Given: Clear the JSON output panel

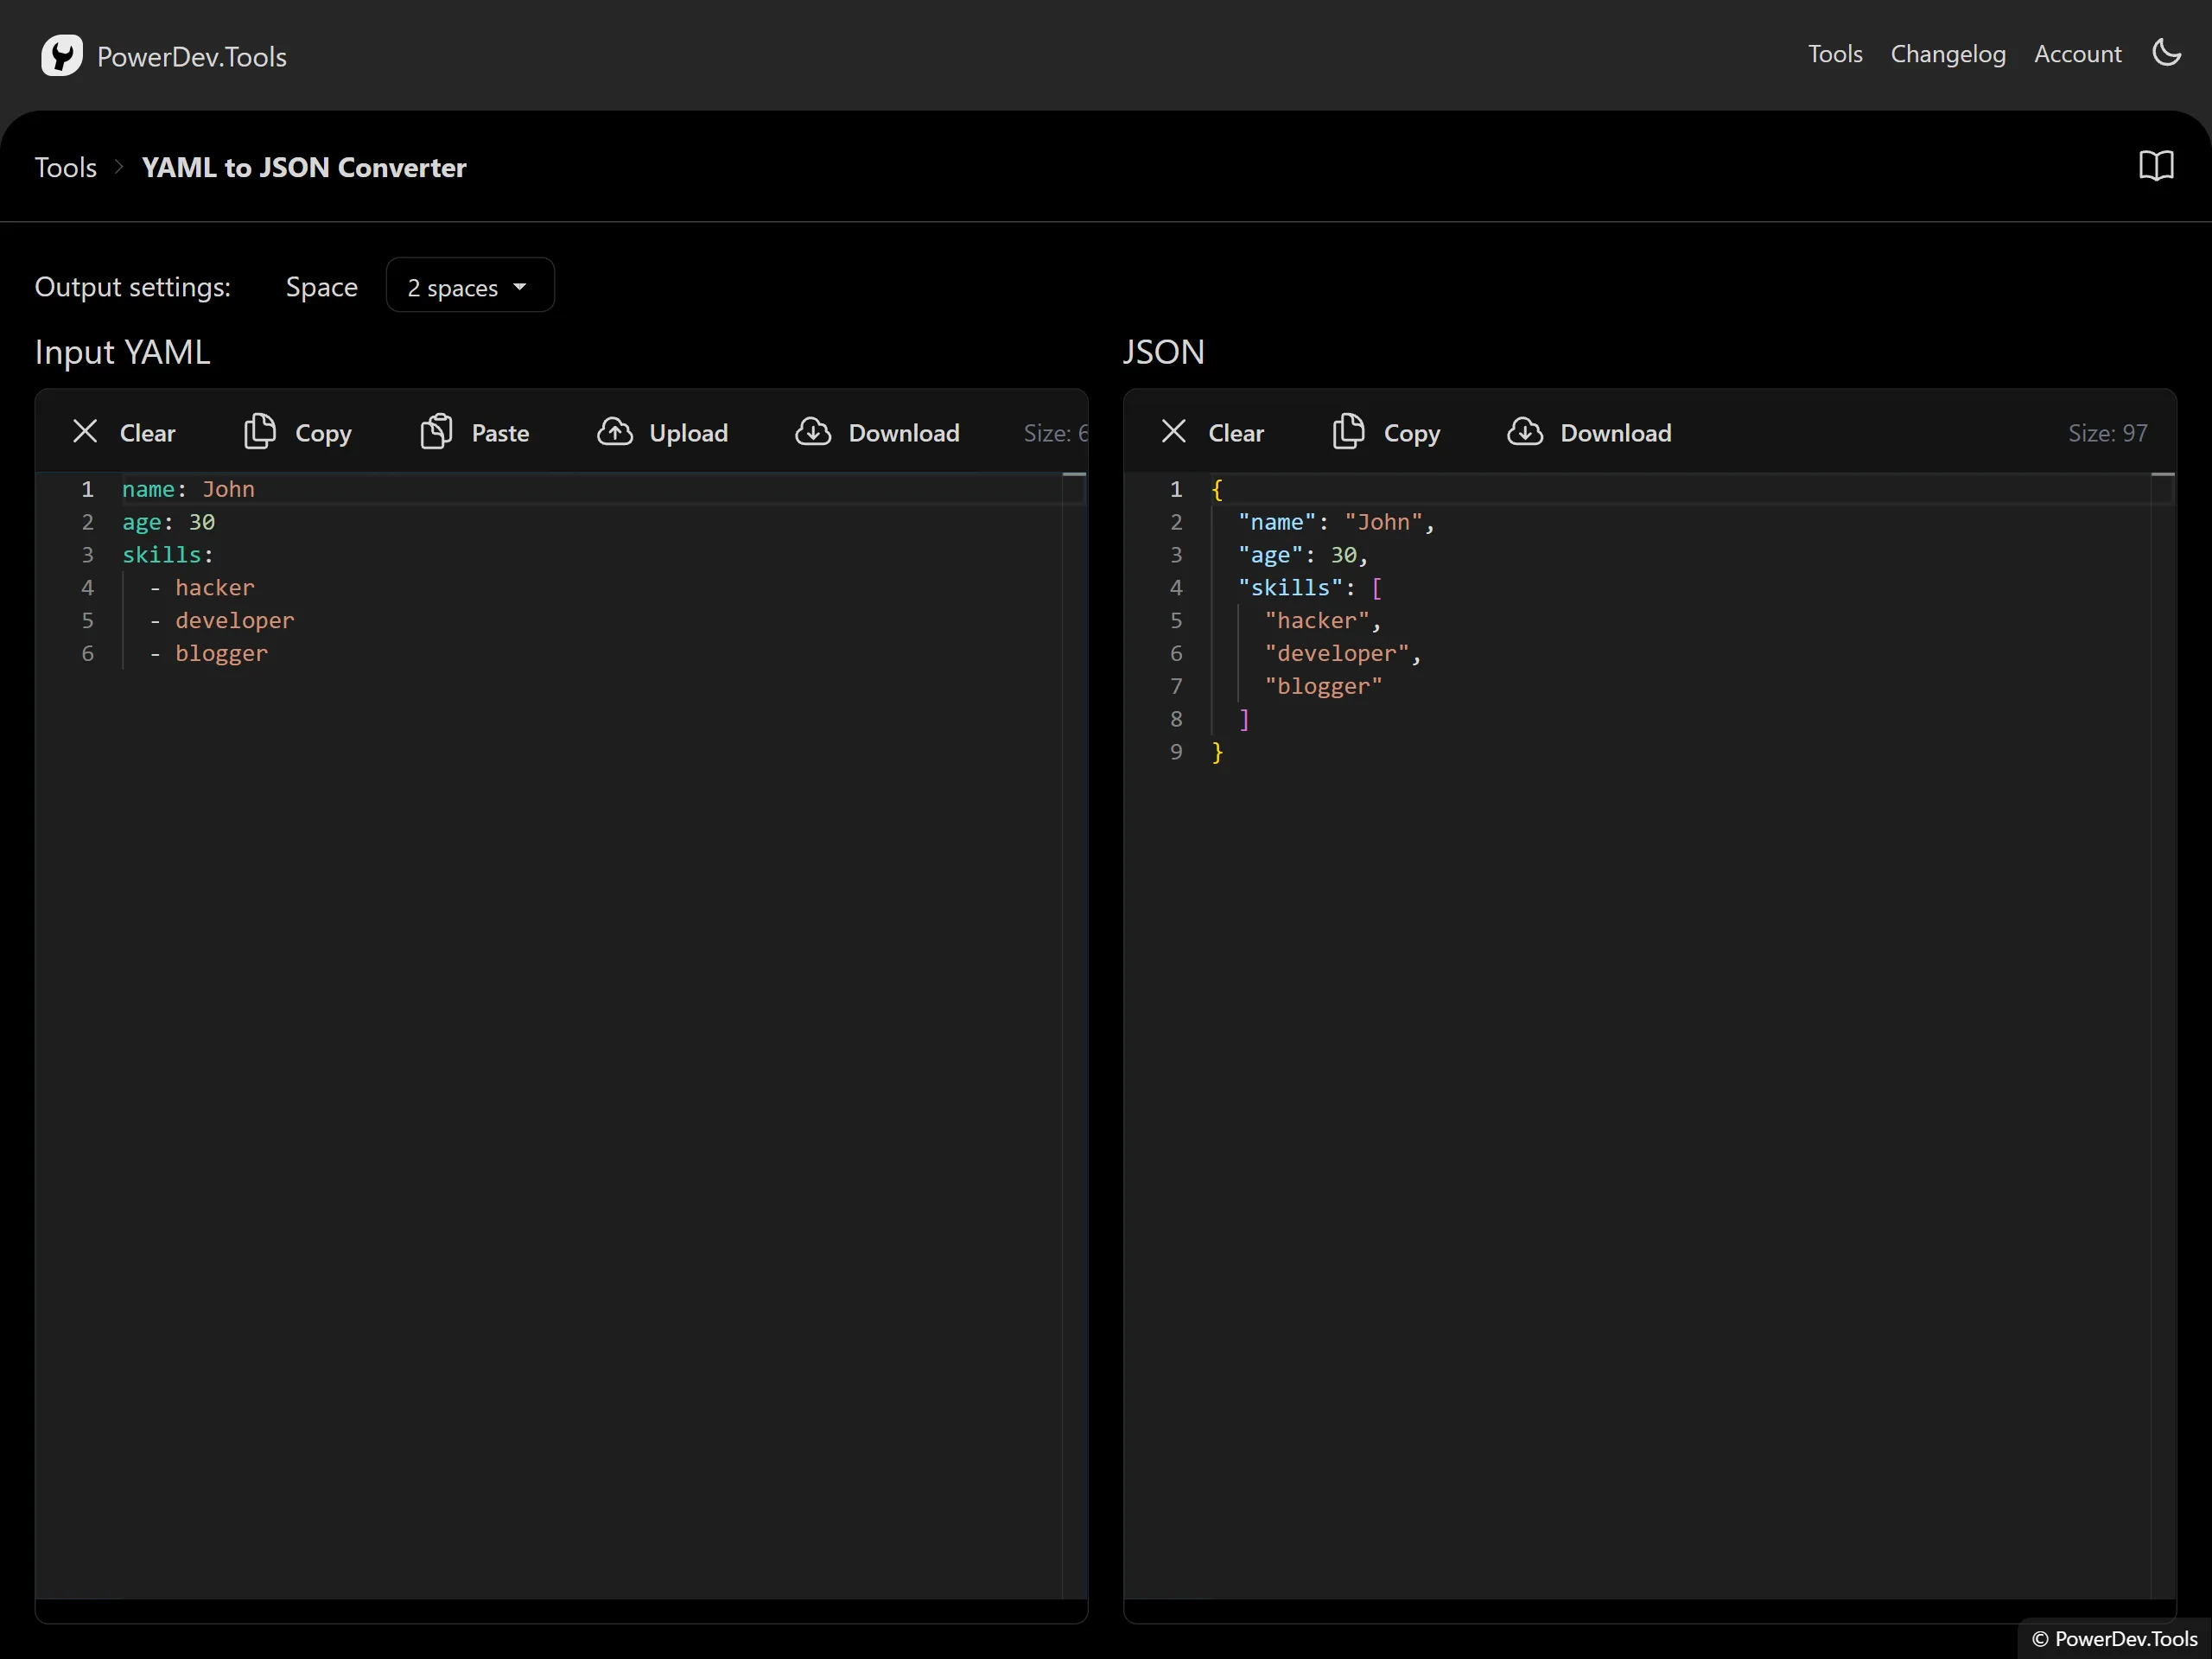Looking at the screenshot, I should pyautogui.click(x=1212, y=433).
